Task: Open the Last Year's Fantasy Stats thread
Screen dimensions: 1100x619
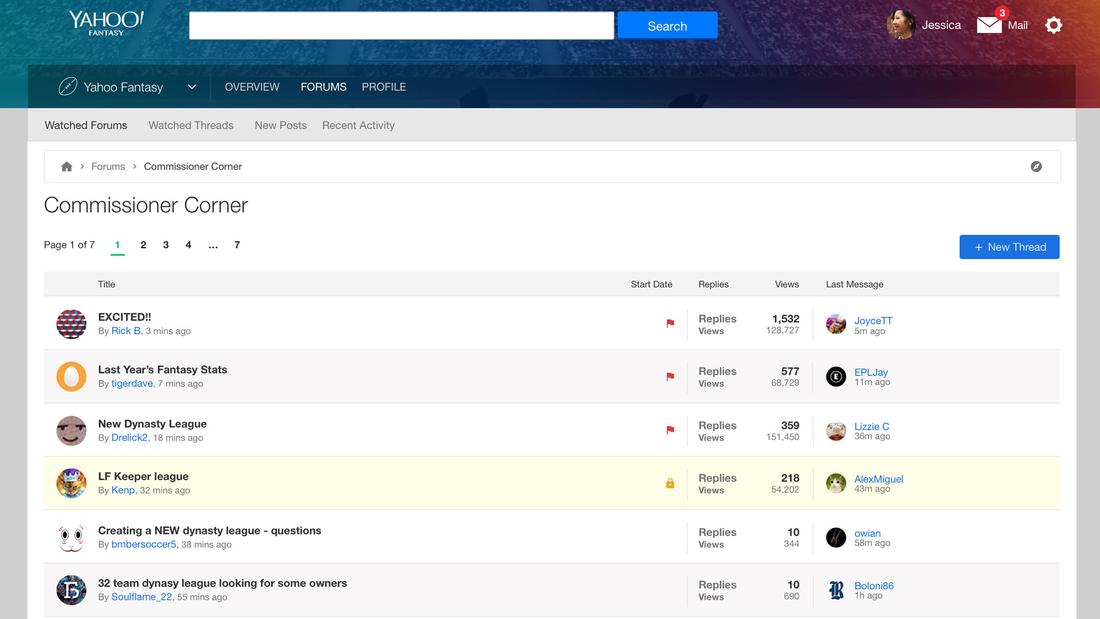Action: coord(162,369)
